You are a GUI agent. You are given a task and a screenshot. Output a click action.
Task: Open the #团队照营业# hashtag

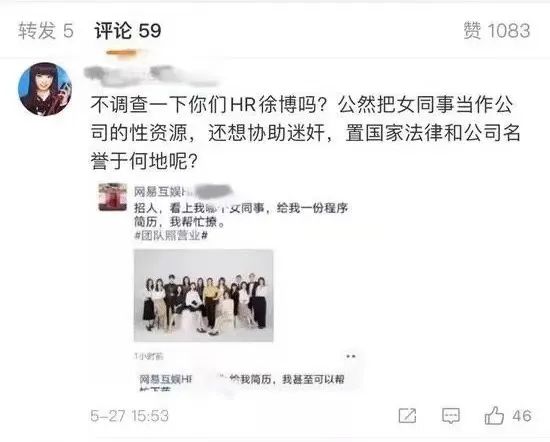point(171,235)
